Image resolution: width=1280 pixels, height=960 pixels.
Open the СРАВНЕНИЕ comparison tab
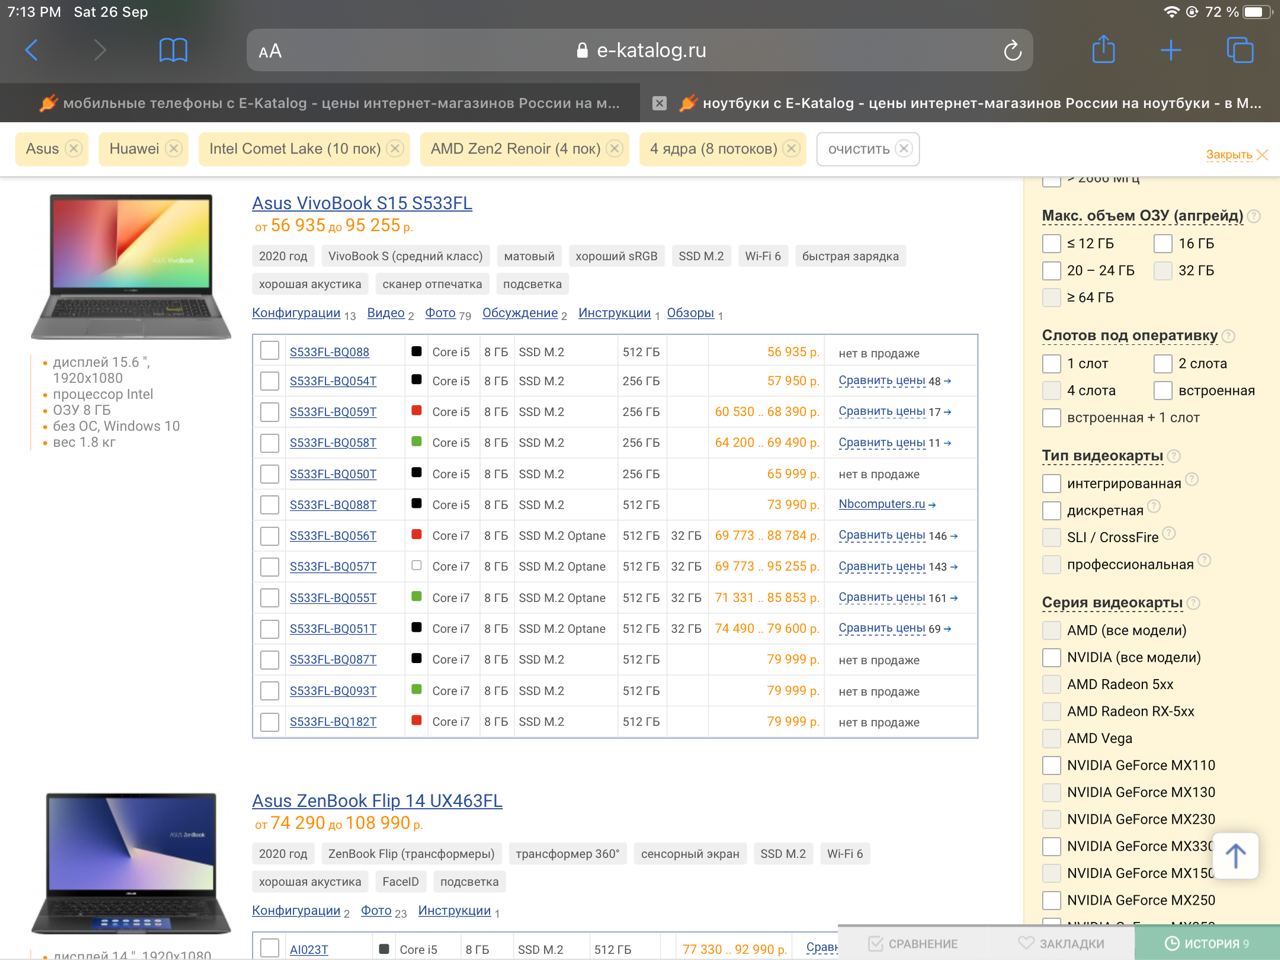point(912,943)
